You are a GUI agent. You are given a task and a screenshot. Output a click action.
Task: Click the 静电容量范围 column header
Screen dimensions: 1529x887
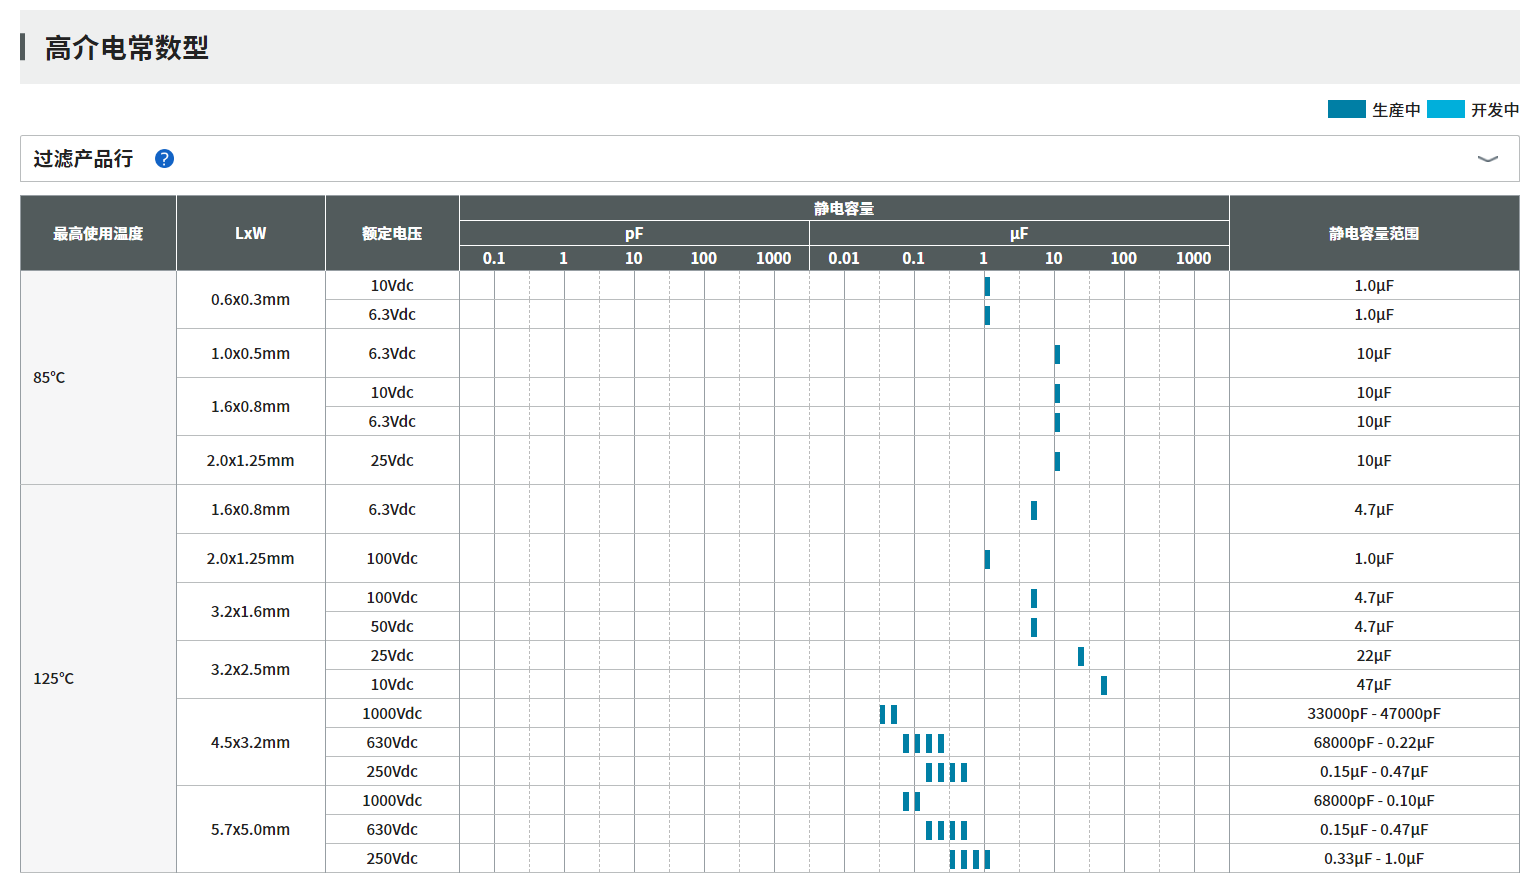coord(1373,233)
